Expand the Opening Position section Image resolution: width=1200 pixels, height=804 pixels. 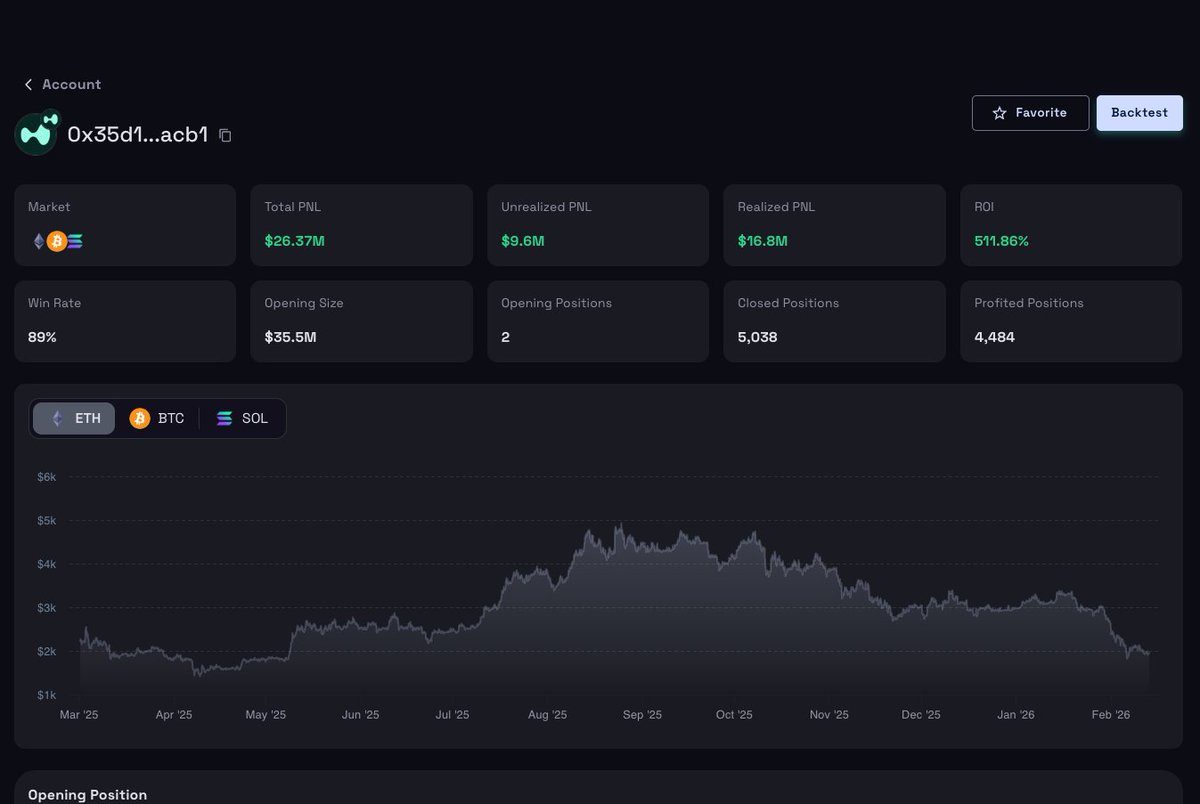pyautogui.click(x=87, y=794)
